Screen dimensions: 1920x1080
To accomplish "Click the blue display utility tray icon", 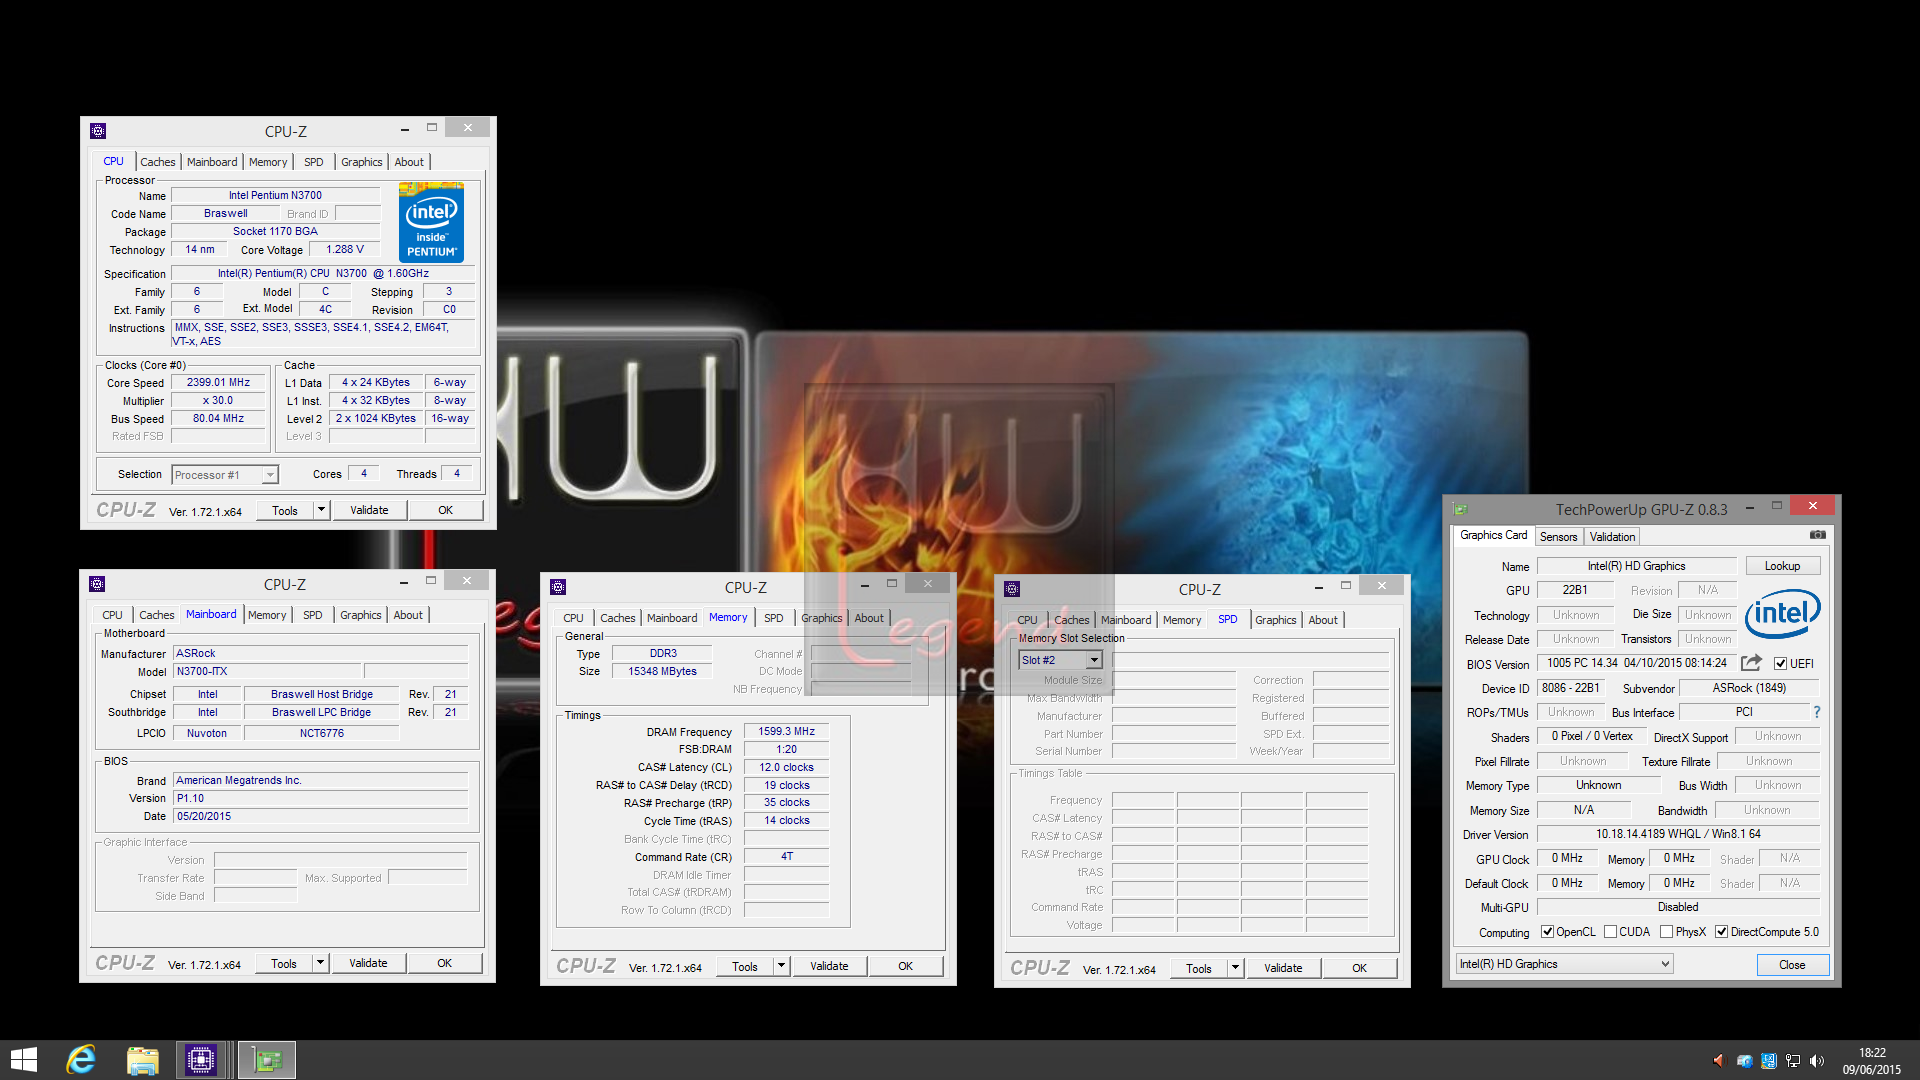I will (1769, 1061).
